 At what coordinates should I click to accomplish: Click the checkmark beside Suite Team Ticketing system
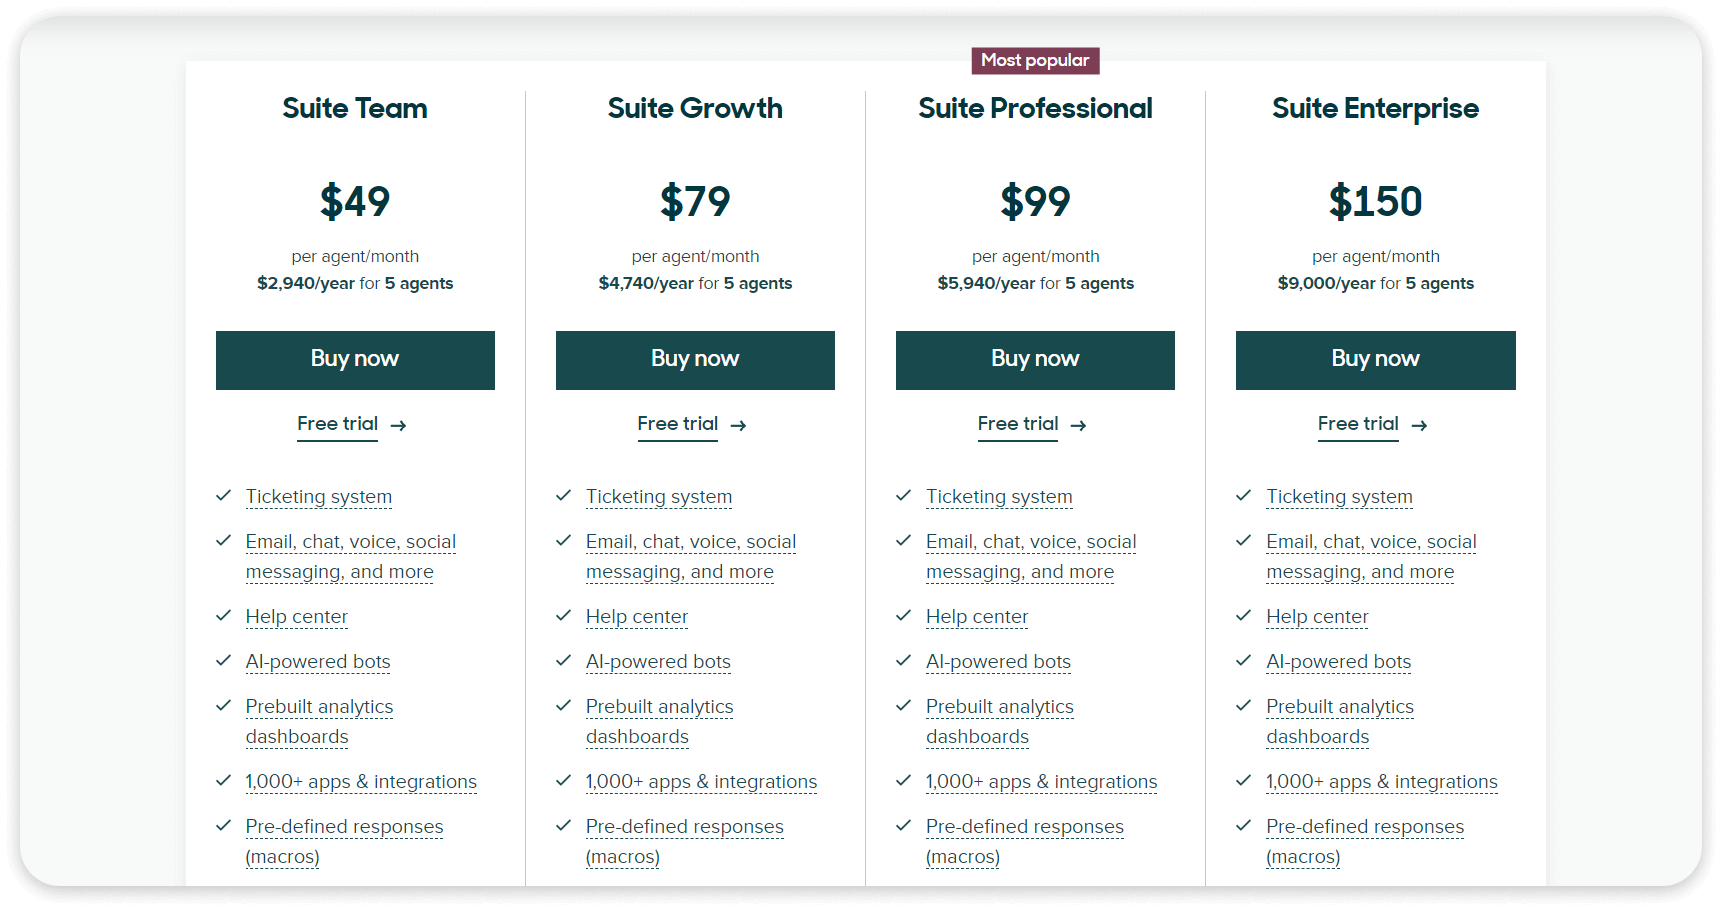point(224,496)
